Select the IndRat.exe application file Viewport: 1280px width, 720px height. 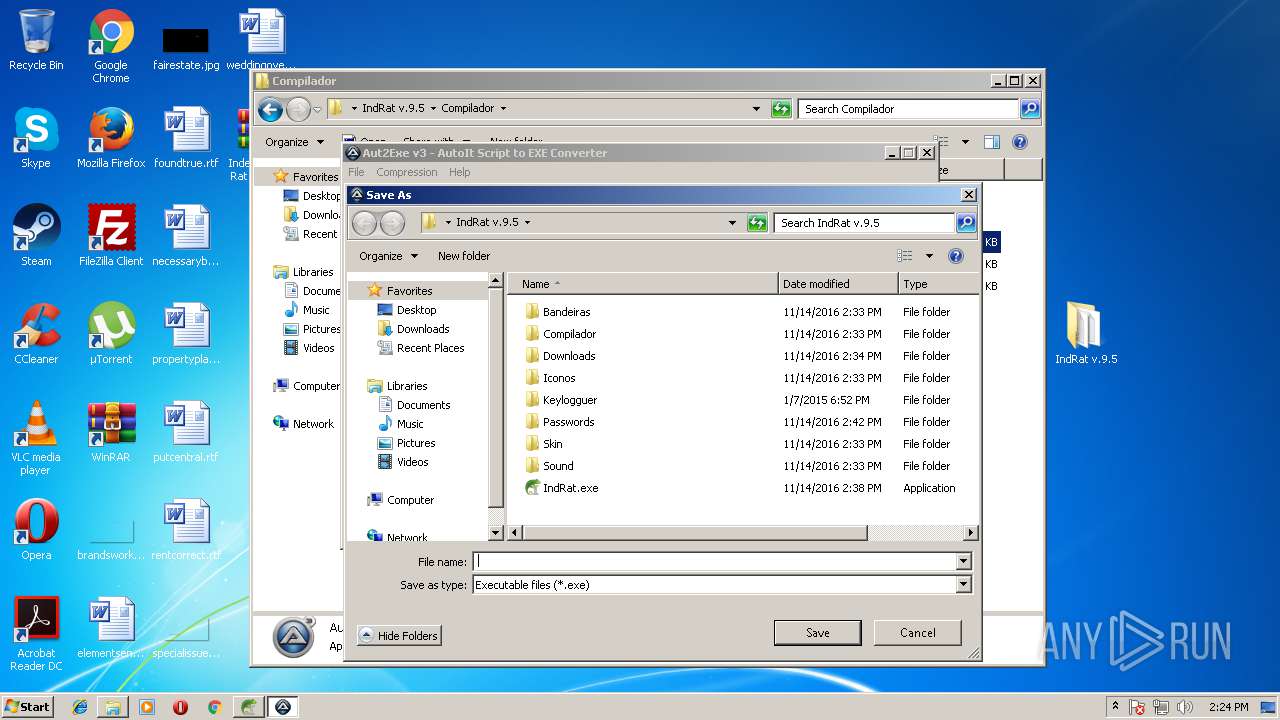point(570,488)
